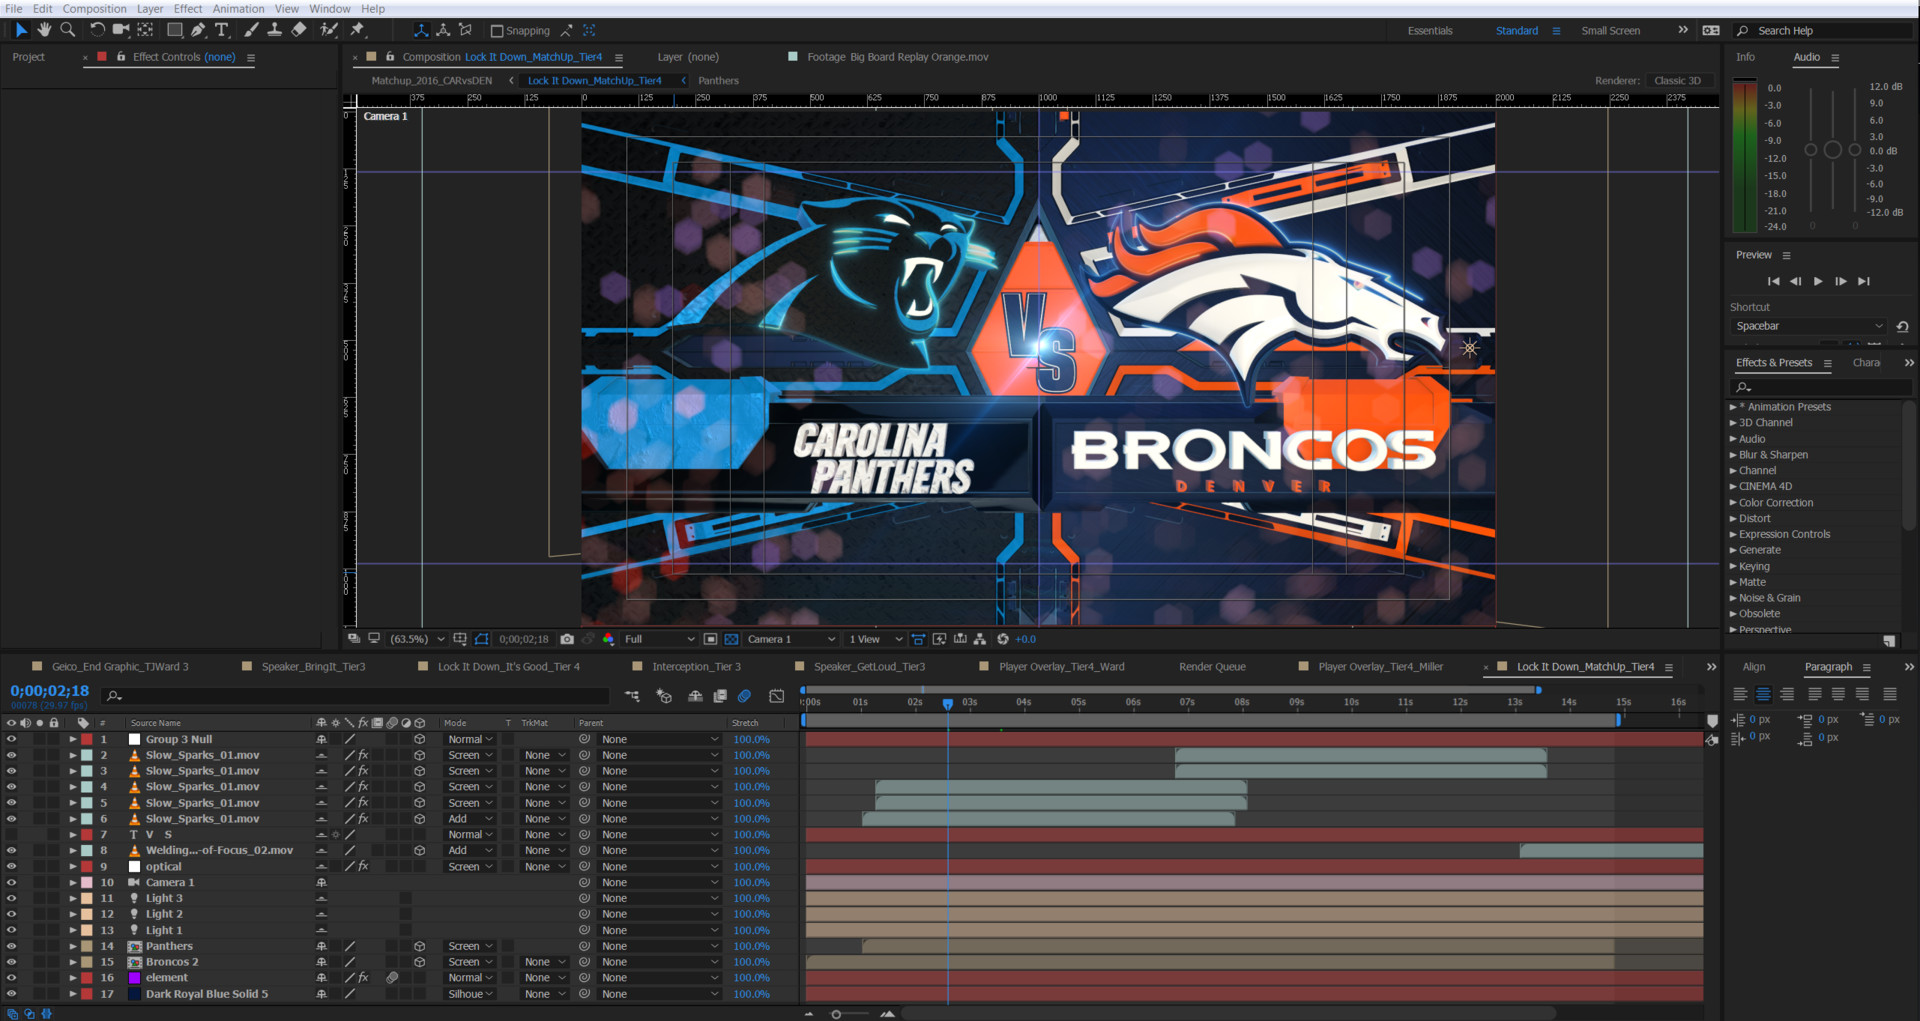Open the Composition menu
The image size is (1920, 1021).
pos(94,9)
